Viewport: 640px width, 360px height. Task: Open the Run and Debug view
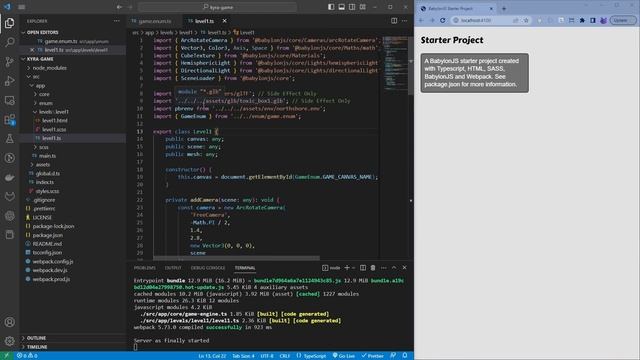pos(9,81)
